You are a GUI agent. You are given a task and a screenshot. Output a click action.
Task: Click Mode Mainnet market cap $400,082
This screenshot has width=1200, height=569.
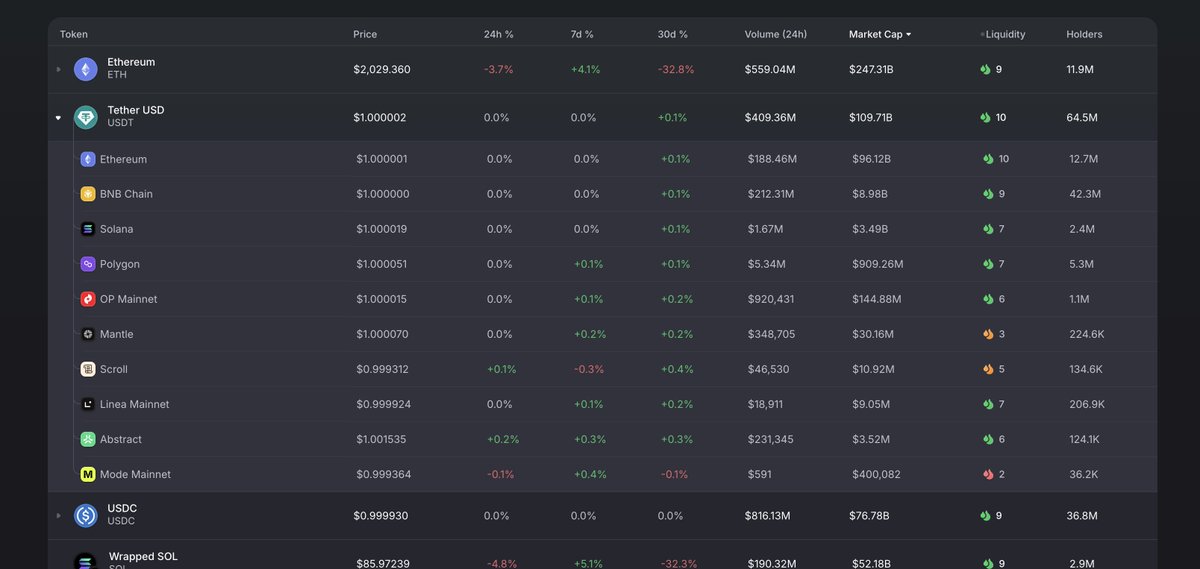pyautogui.click(x=876, y=474)
